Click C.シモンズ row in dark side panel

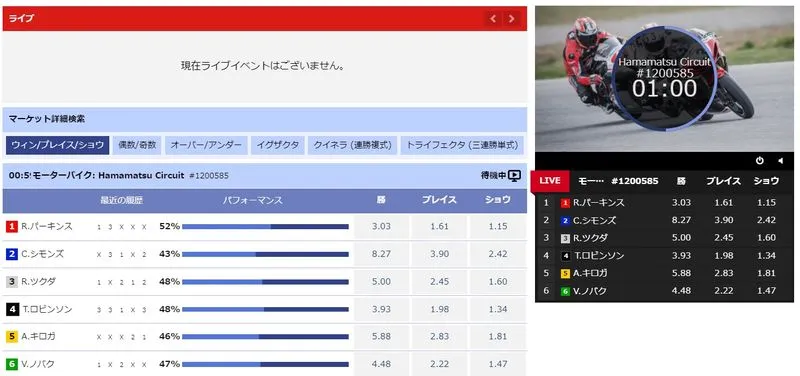[x=664, y=220]
